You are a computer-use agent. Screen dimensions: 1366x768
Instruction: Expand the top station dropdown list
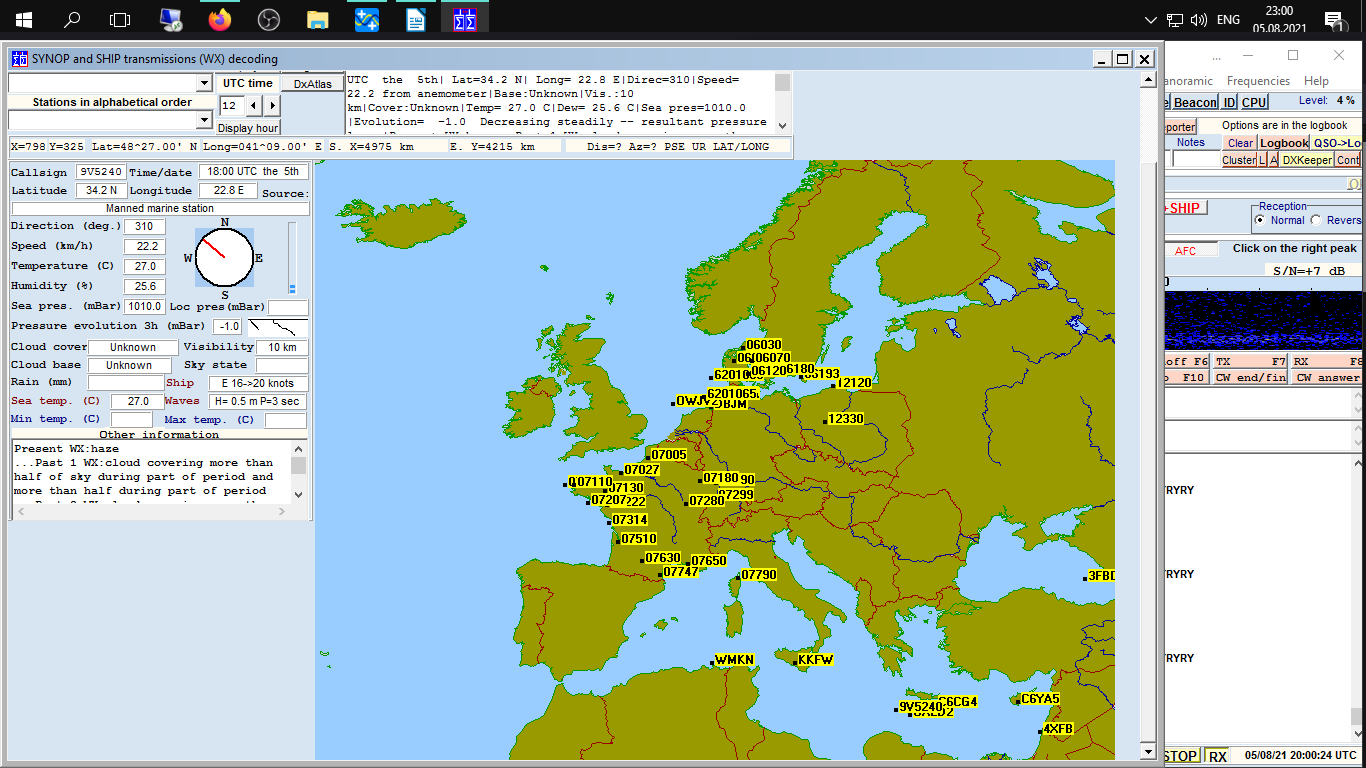point(204,83)
